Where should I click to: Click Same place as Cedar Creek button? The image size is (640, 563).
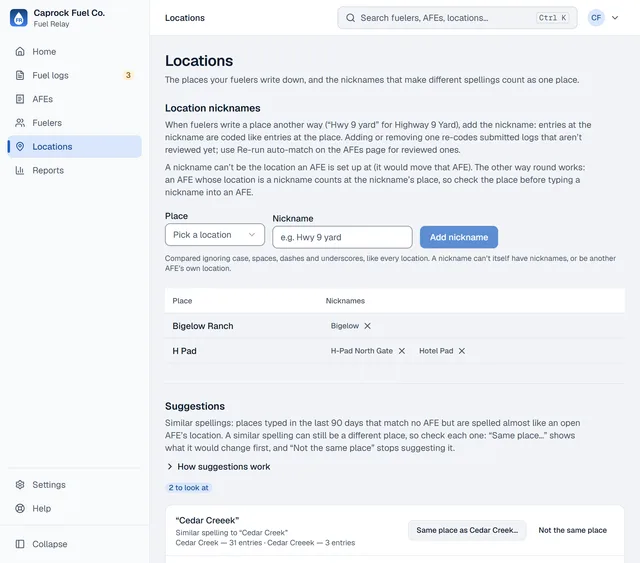tap(467, 530)
